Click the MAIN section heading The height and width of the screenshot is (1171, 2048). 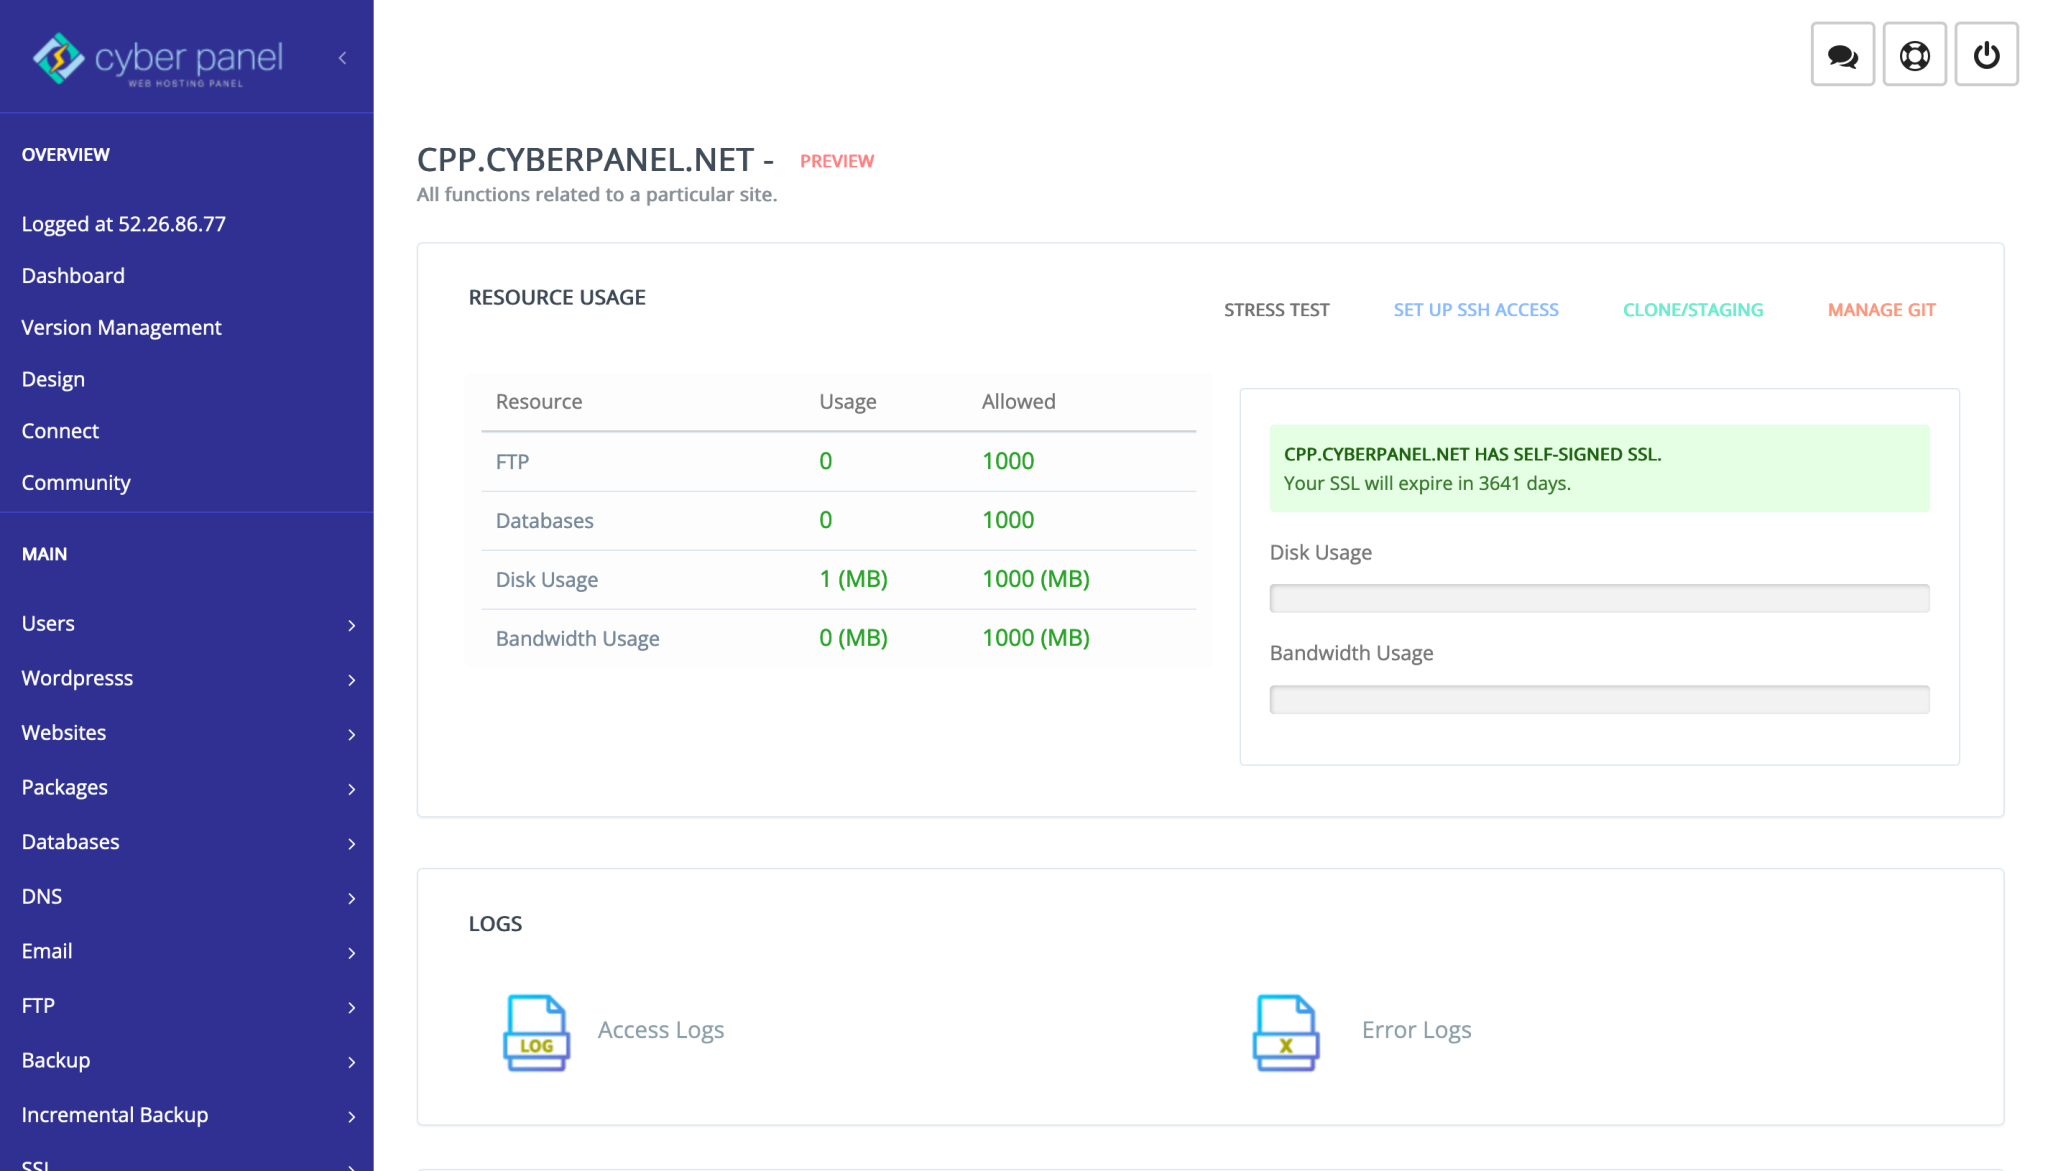tap(44, 554)
